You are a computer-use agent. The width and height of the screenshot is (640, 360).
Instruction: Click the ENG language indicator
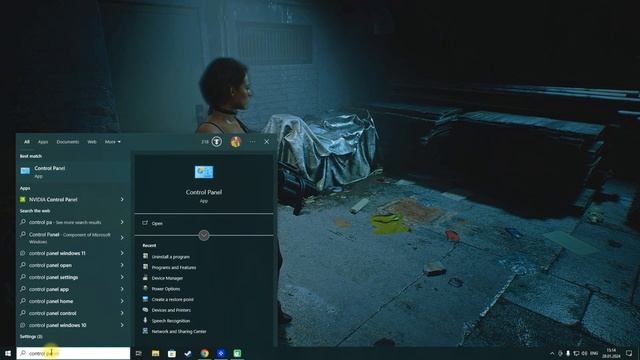tap(594, 353)
